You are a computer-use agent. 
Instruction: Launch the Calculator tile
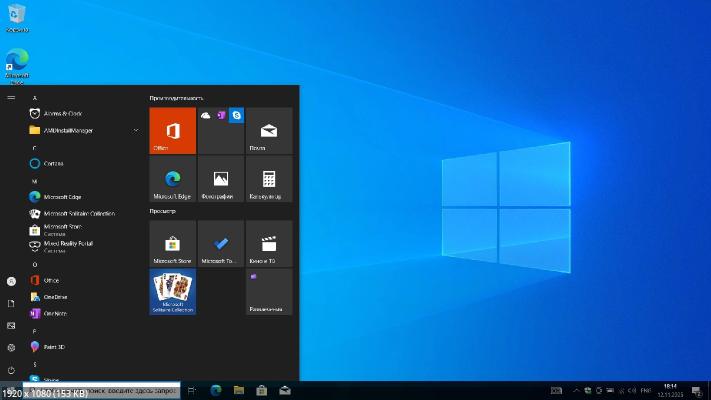click(x=269, y=180)
